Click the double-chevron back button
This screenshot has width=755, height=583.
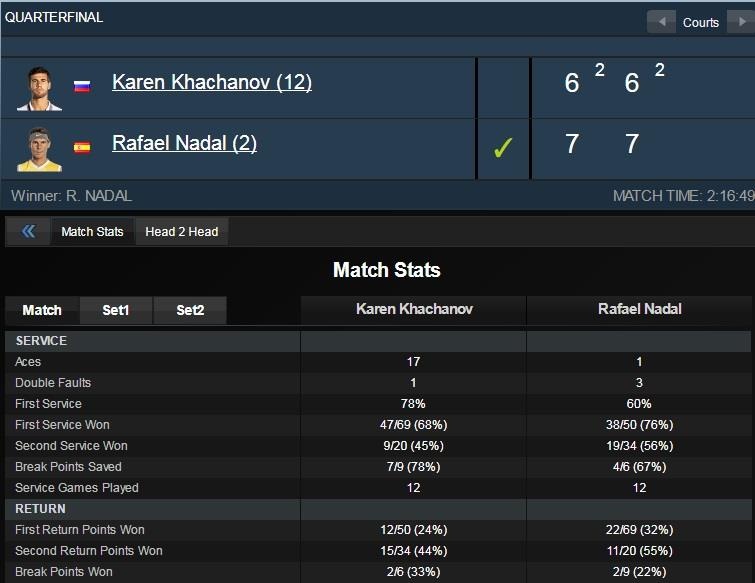[x=28, y=231]
